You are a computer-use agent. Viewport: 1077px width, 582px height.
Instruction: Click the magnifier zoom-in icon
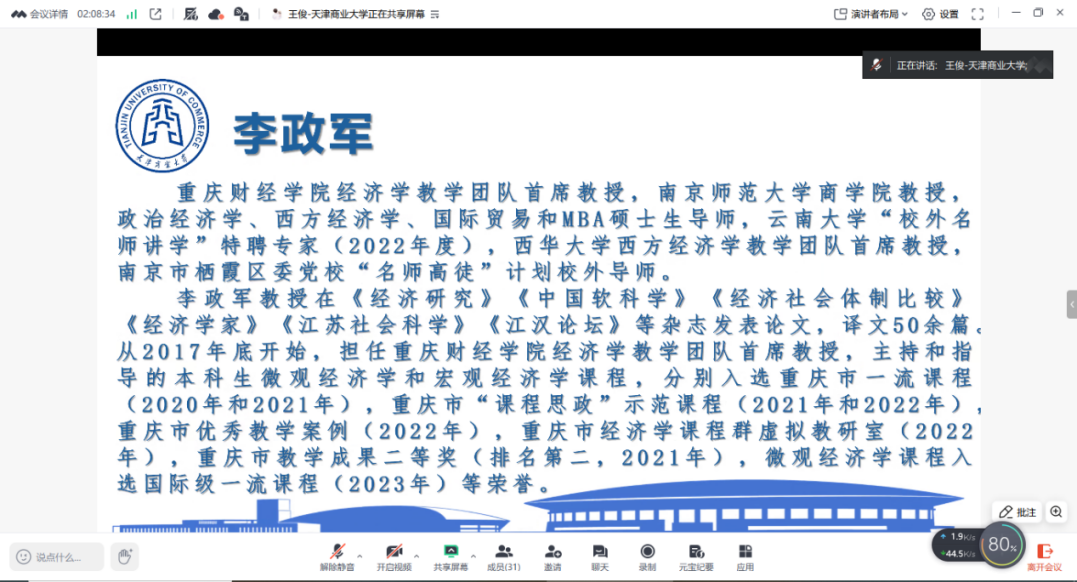click(x=1056, y=512)
